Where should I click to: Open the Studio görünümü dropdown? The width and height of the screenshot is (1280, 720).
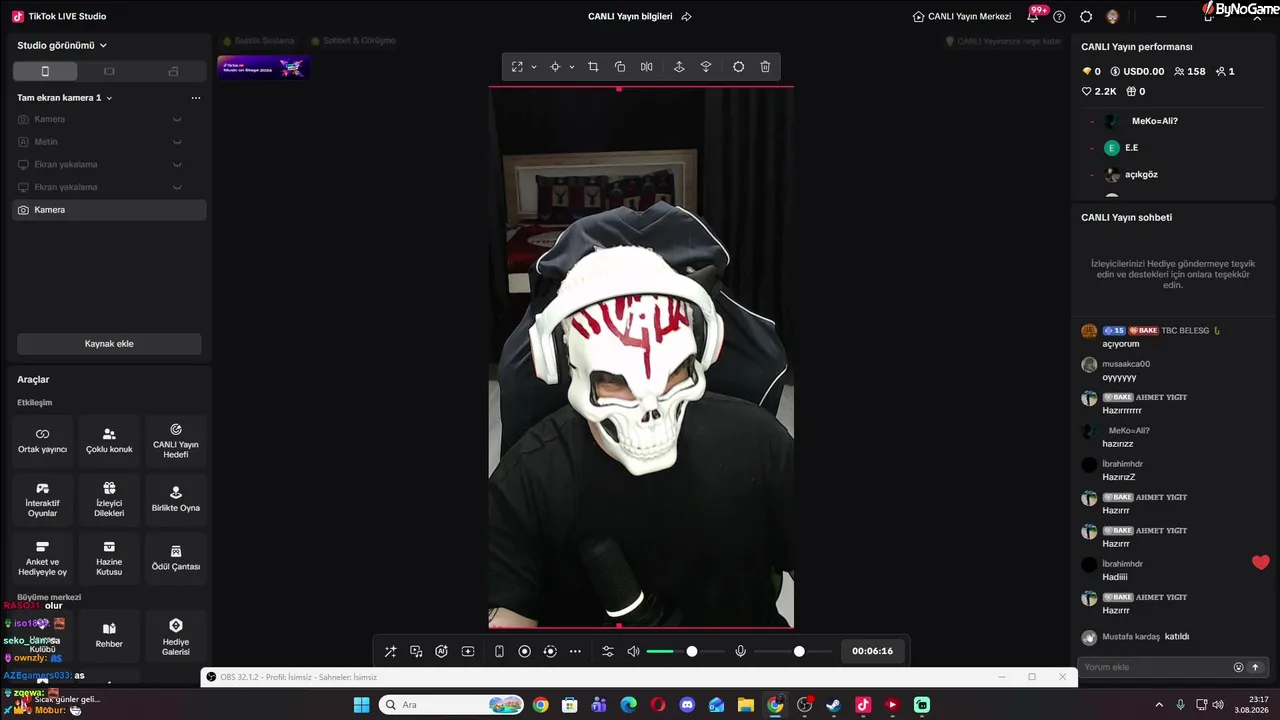click(x=62, y=45)
